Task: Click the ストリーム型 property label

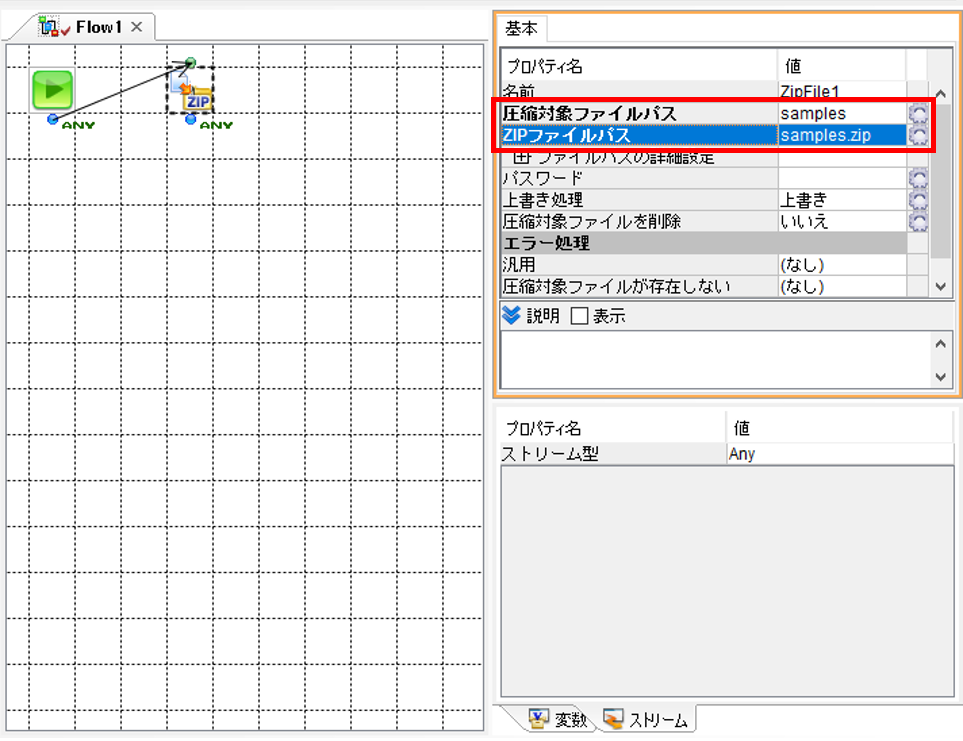Action: 613,454
